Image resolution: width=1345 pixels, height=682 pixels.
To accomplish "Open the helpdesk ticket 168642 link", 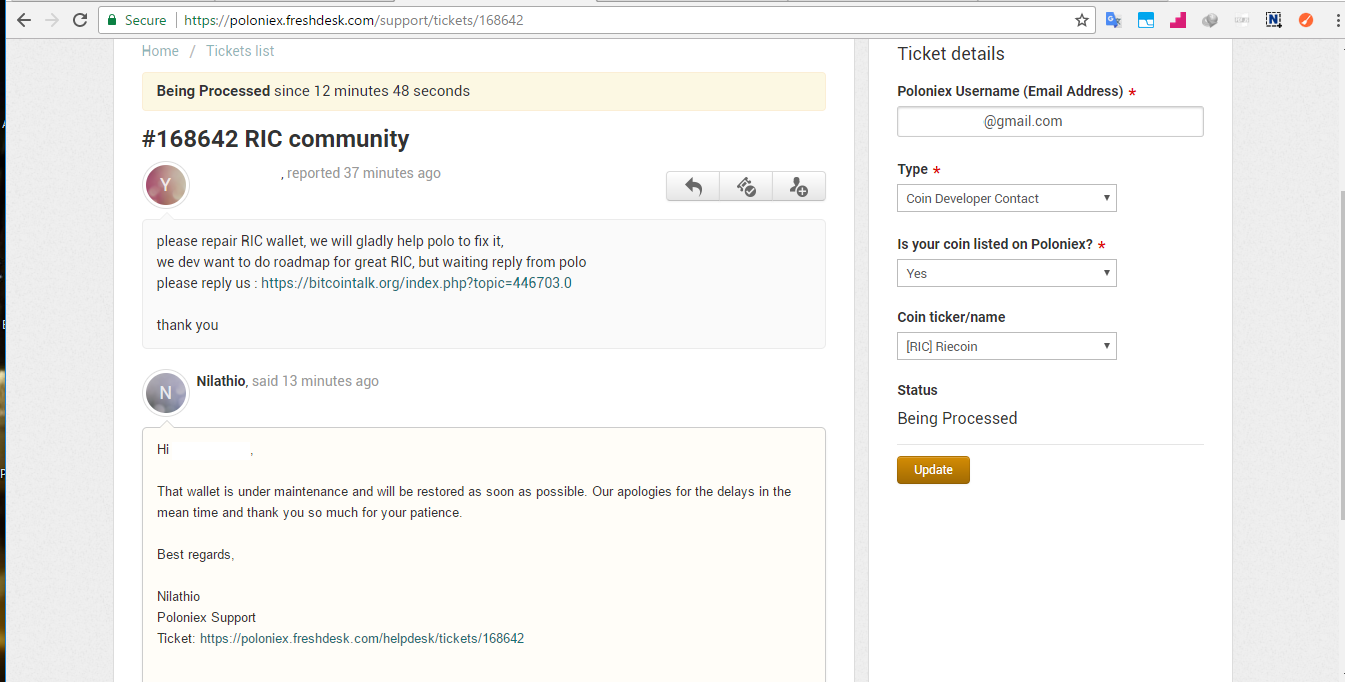I will coord(362,638).
